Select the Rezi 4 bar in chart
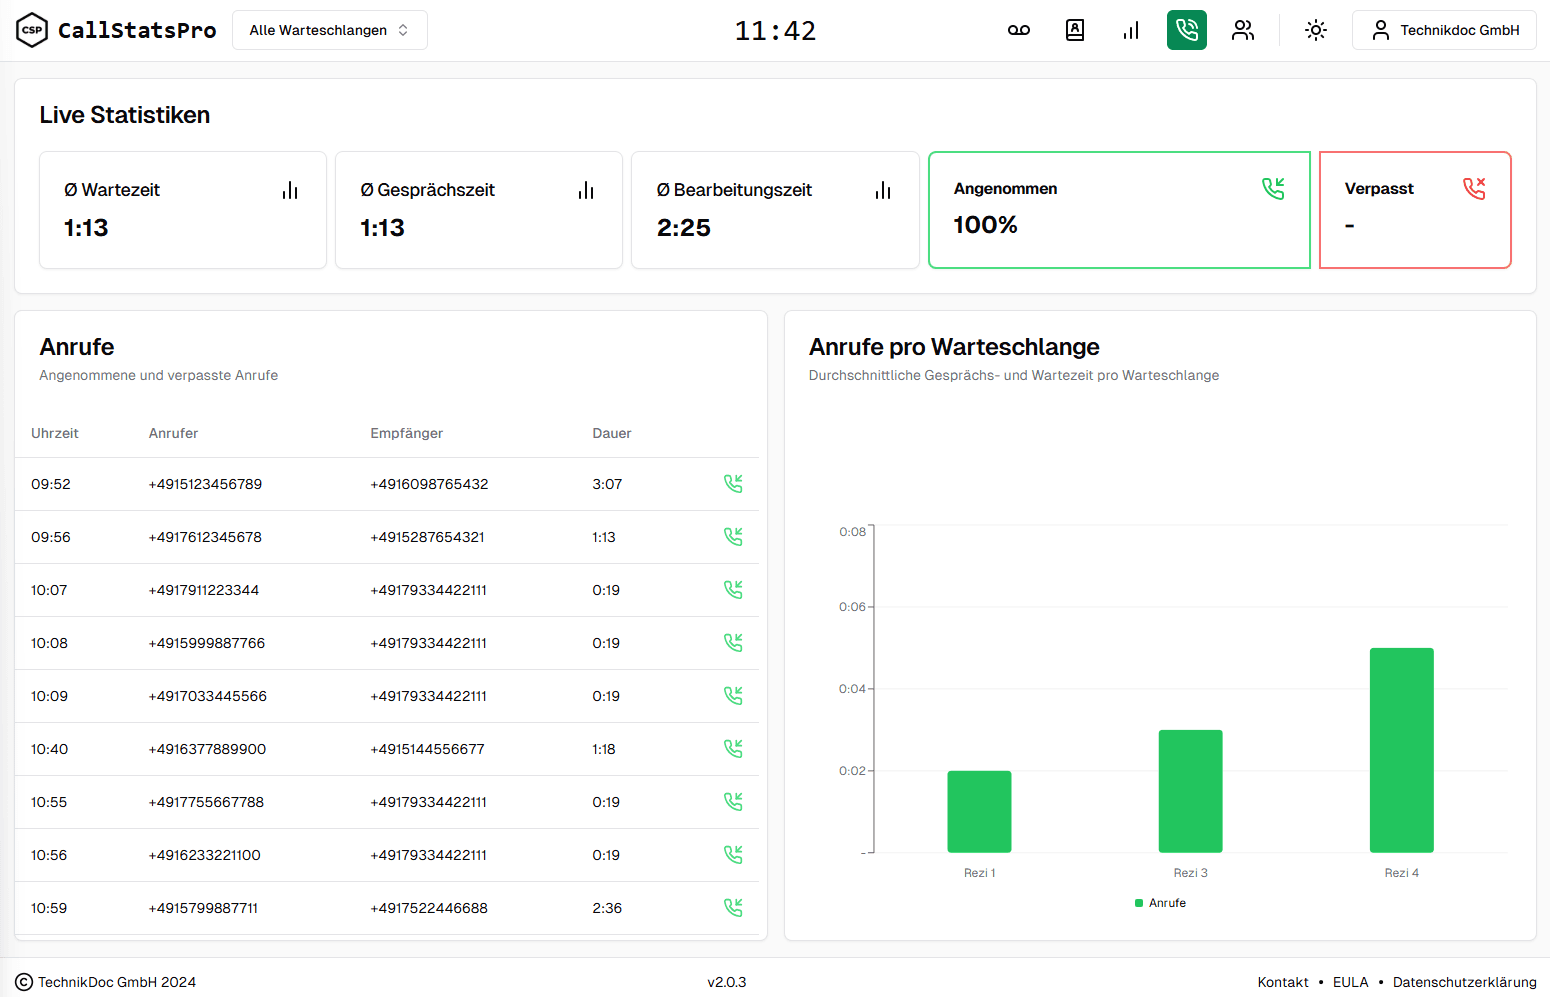 click(x=1401, y=750)
